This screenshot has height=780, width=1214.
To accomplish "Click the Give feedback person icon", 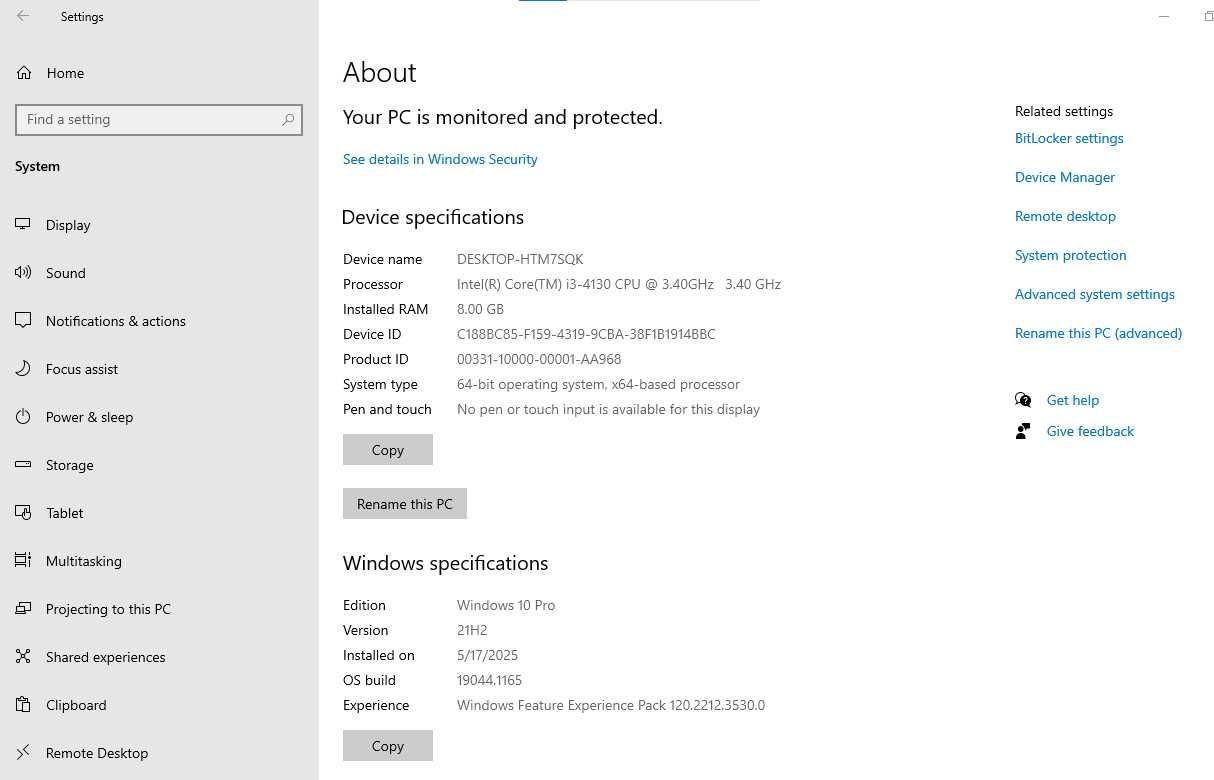I will (1023, 431).
